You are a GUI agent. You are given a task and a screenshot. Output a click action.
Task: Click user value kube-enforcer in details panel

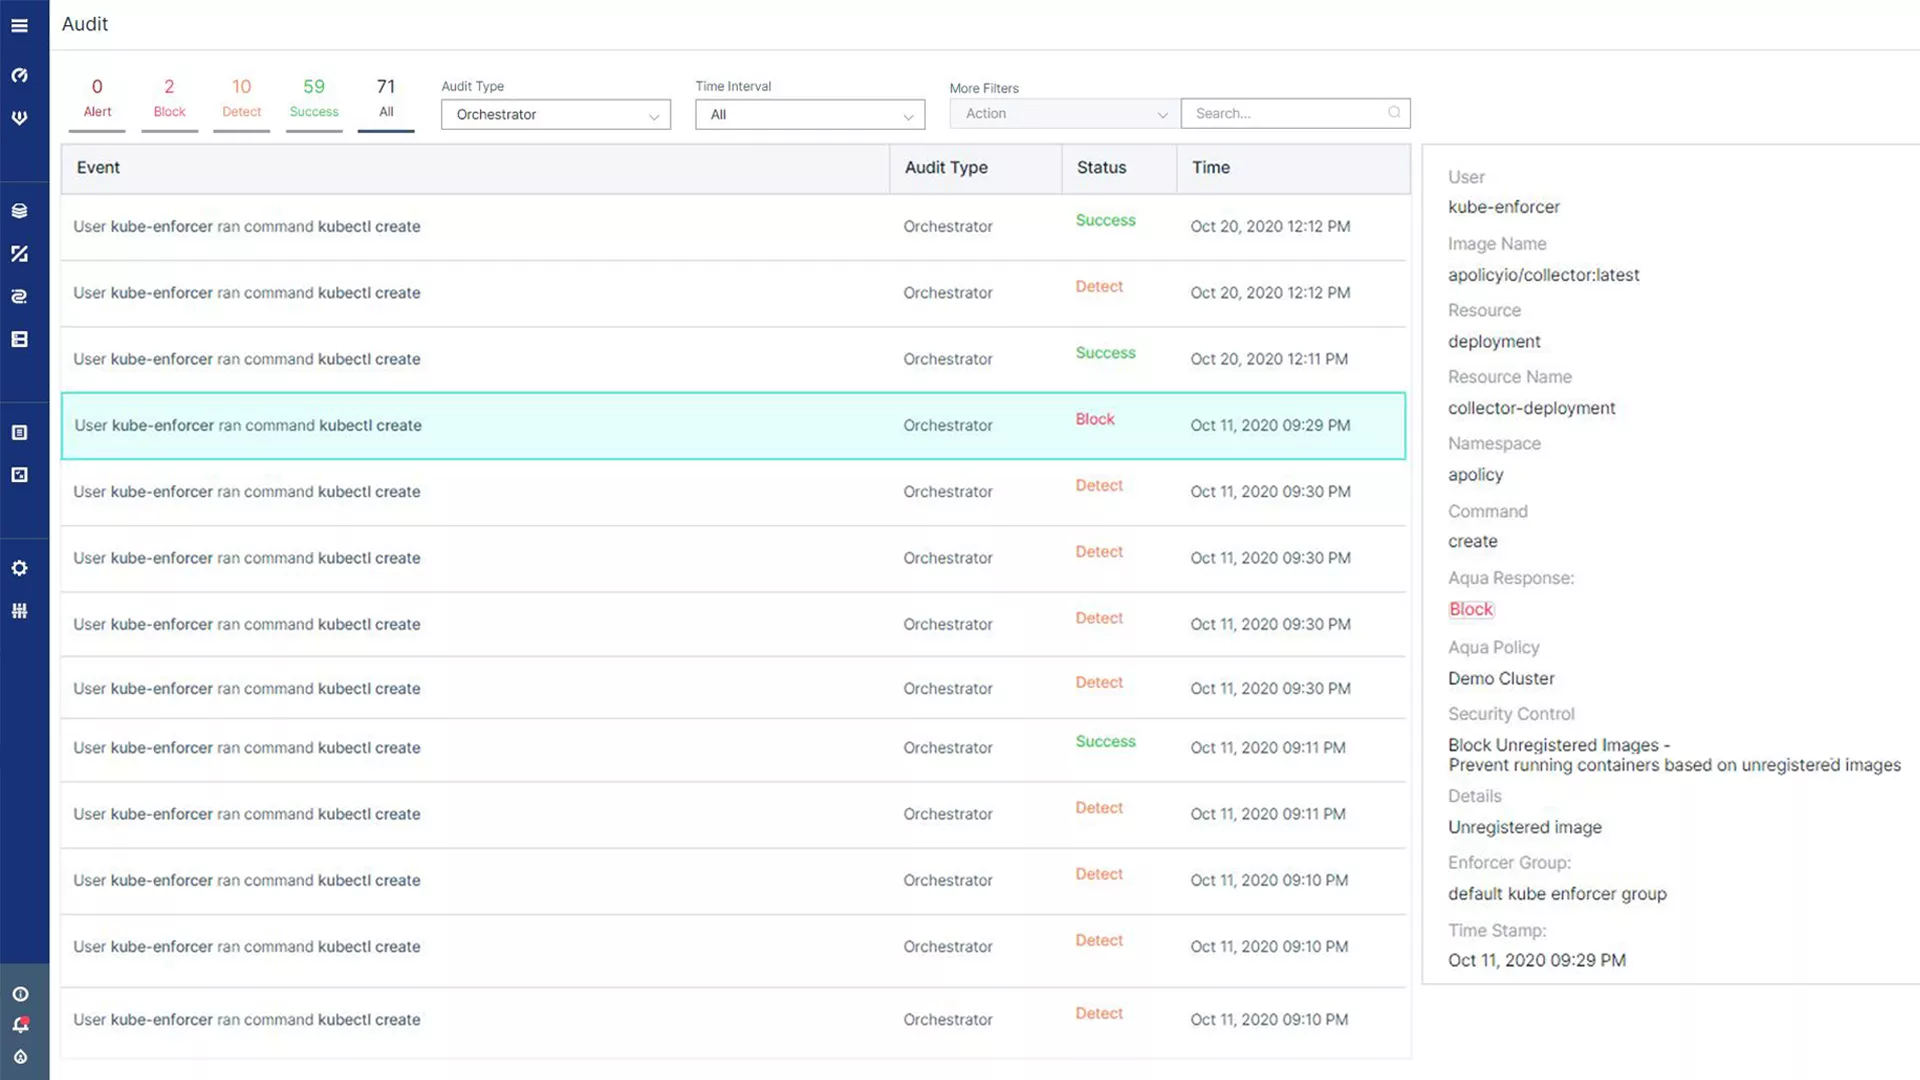[1503, 207]
